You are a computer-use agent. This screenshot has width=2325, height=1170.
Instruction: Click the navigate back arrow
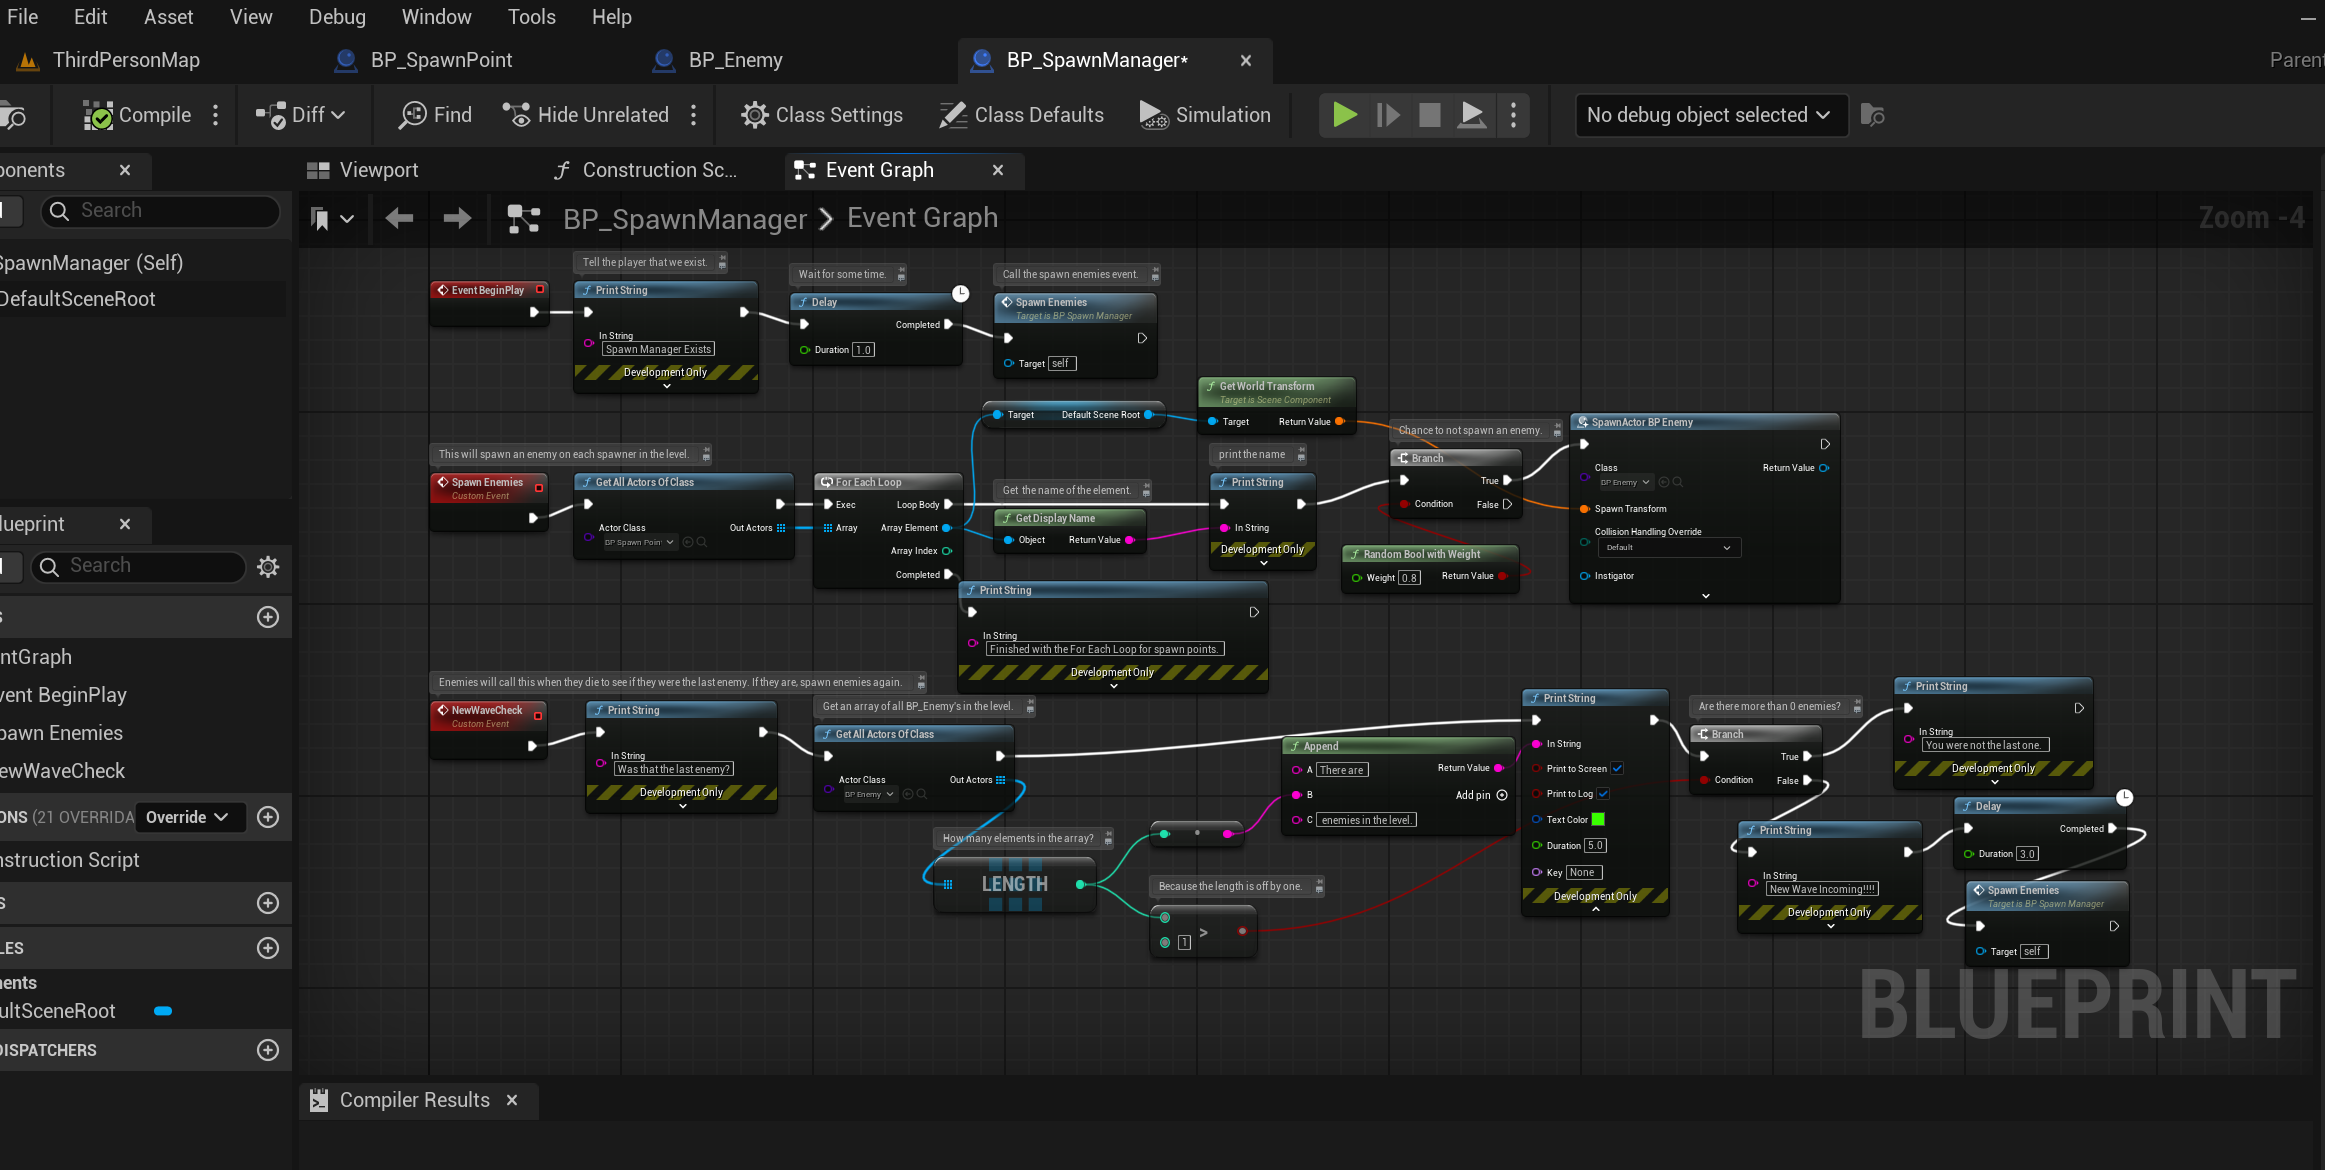(x=399, y=218)
